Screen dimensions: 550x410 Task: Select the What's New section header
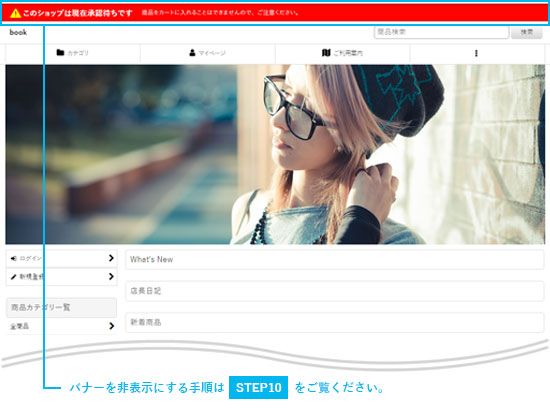pyautogui.click(x=335, y=260)
